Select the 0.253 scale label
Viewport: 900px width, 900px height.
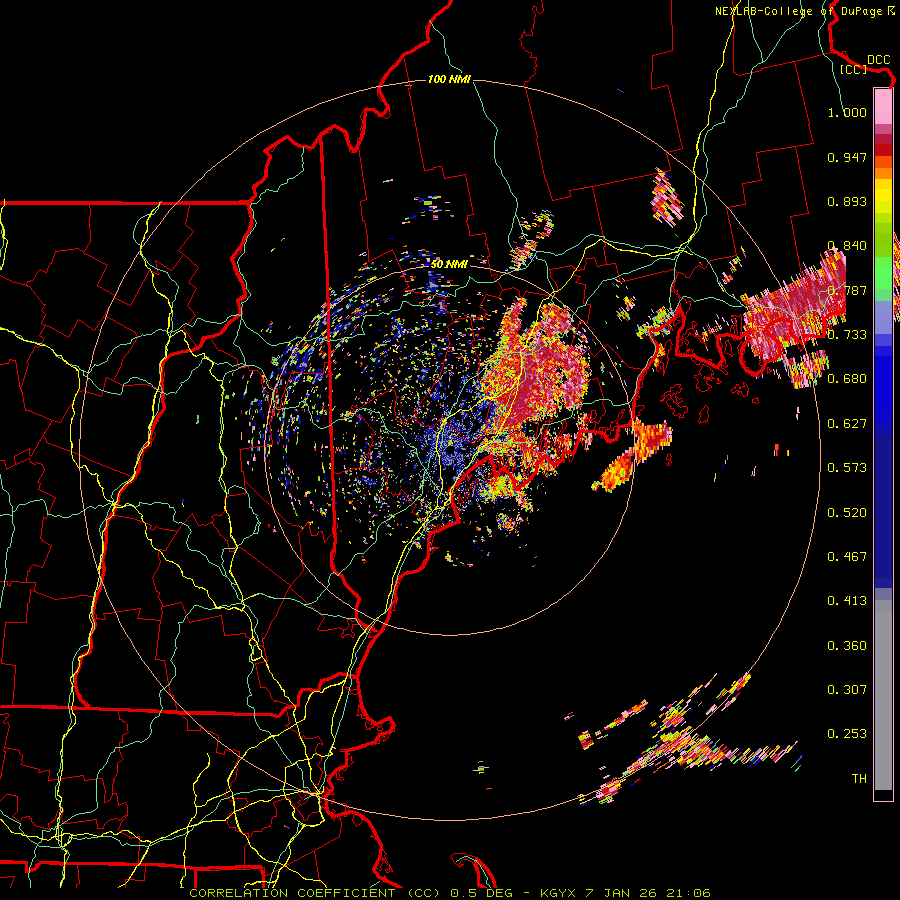pyautogui.click(x=847, y=734)
